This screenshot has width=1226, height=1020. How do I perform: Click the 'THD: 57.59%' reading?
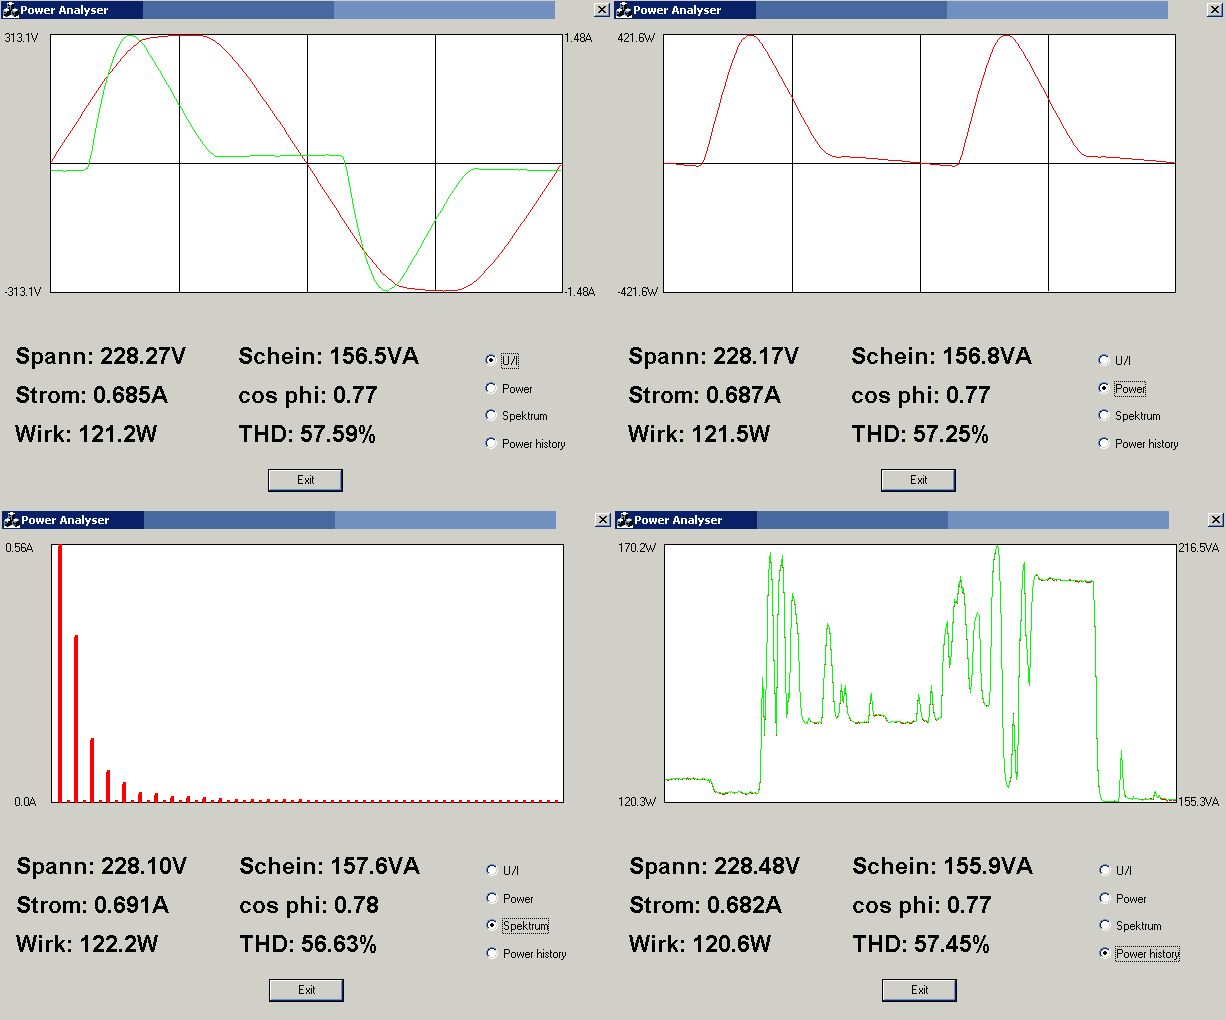point(307,434)
